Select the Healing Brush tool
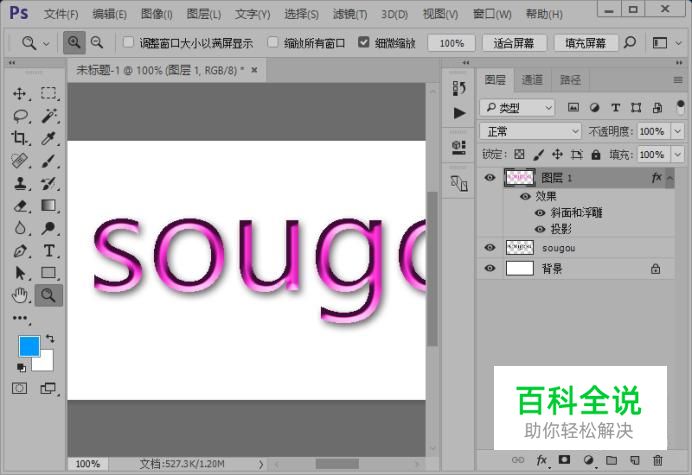The width and height of the screenshot is (692, 475). pos(19,161)
